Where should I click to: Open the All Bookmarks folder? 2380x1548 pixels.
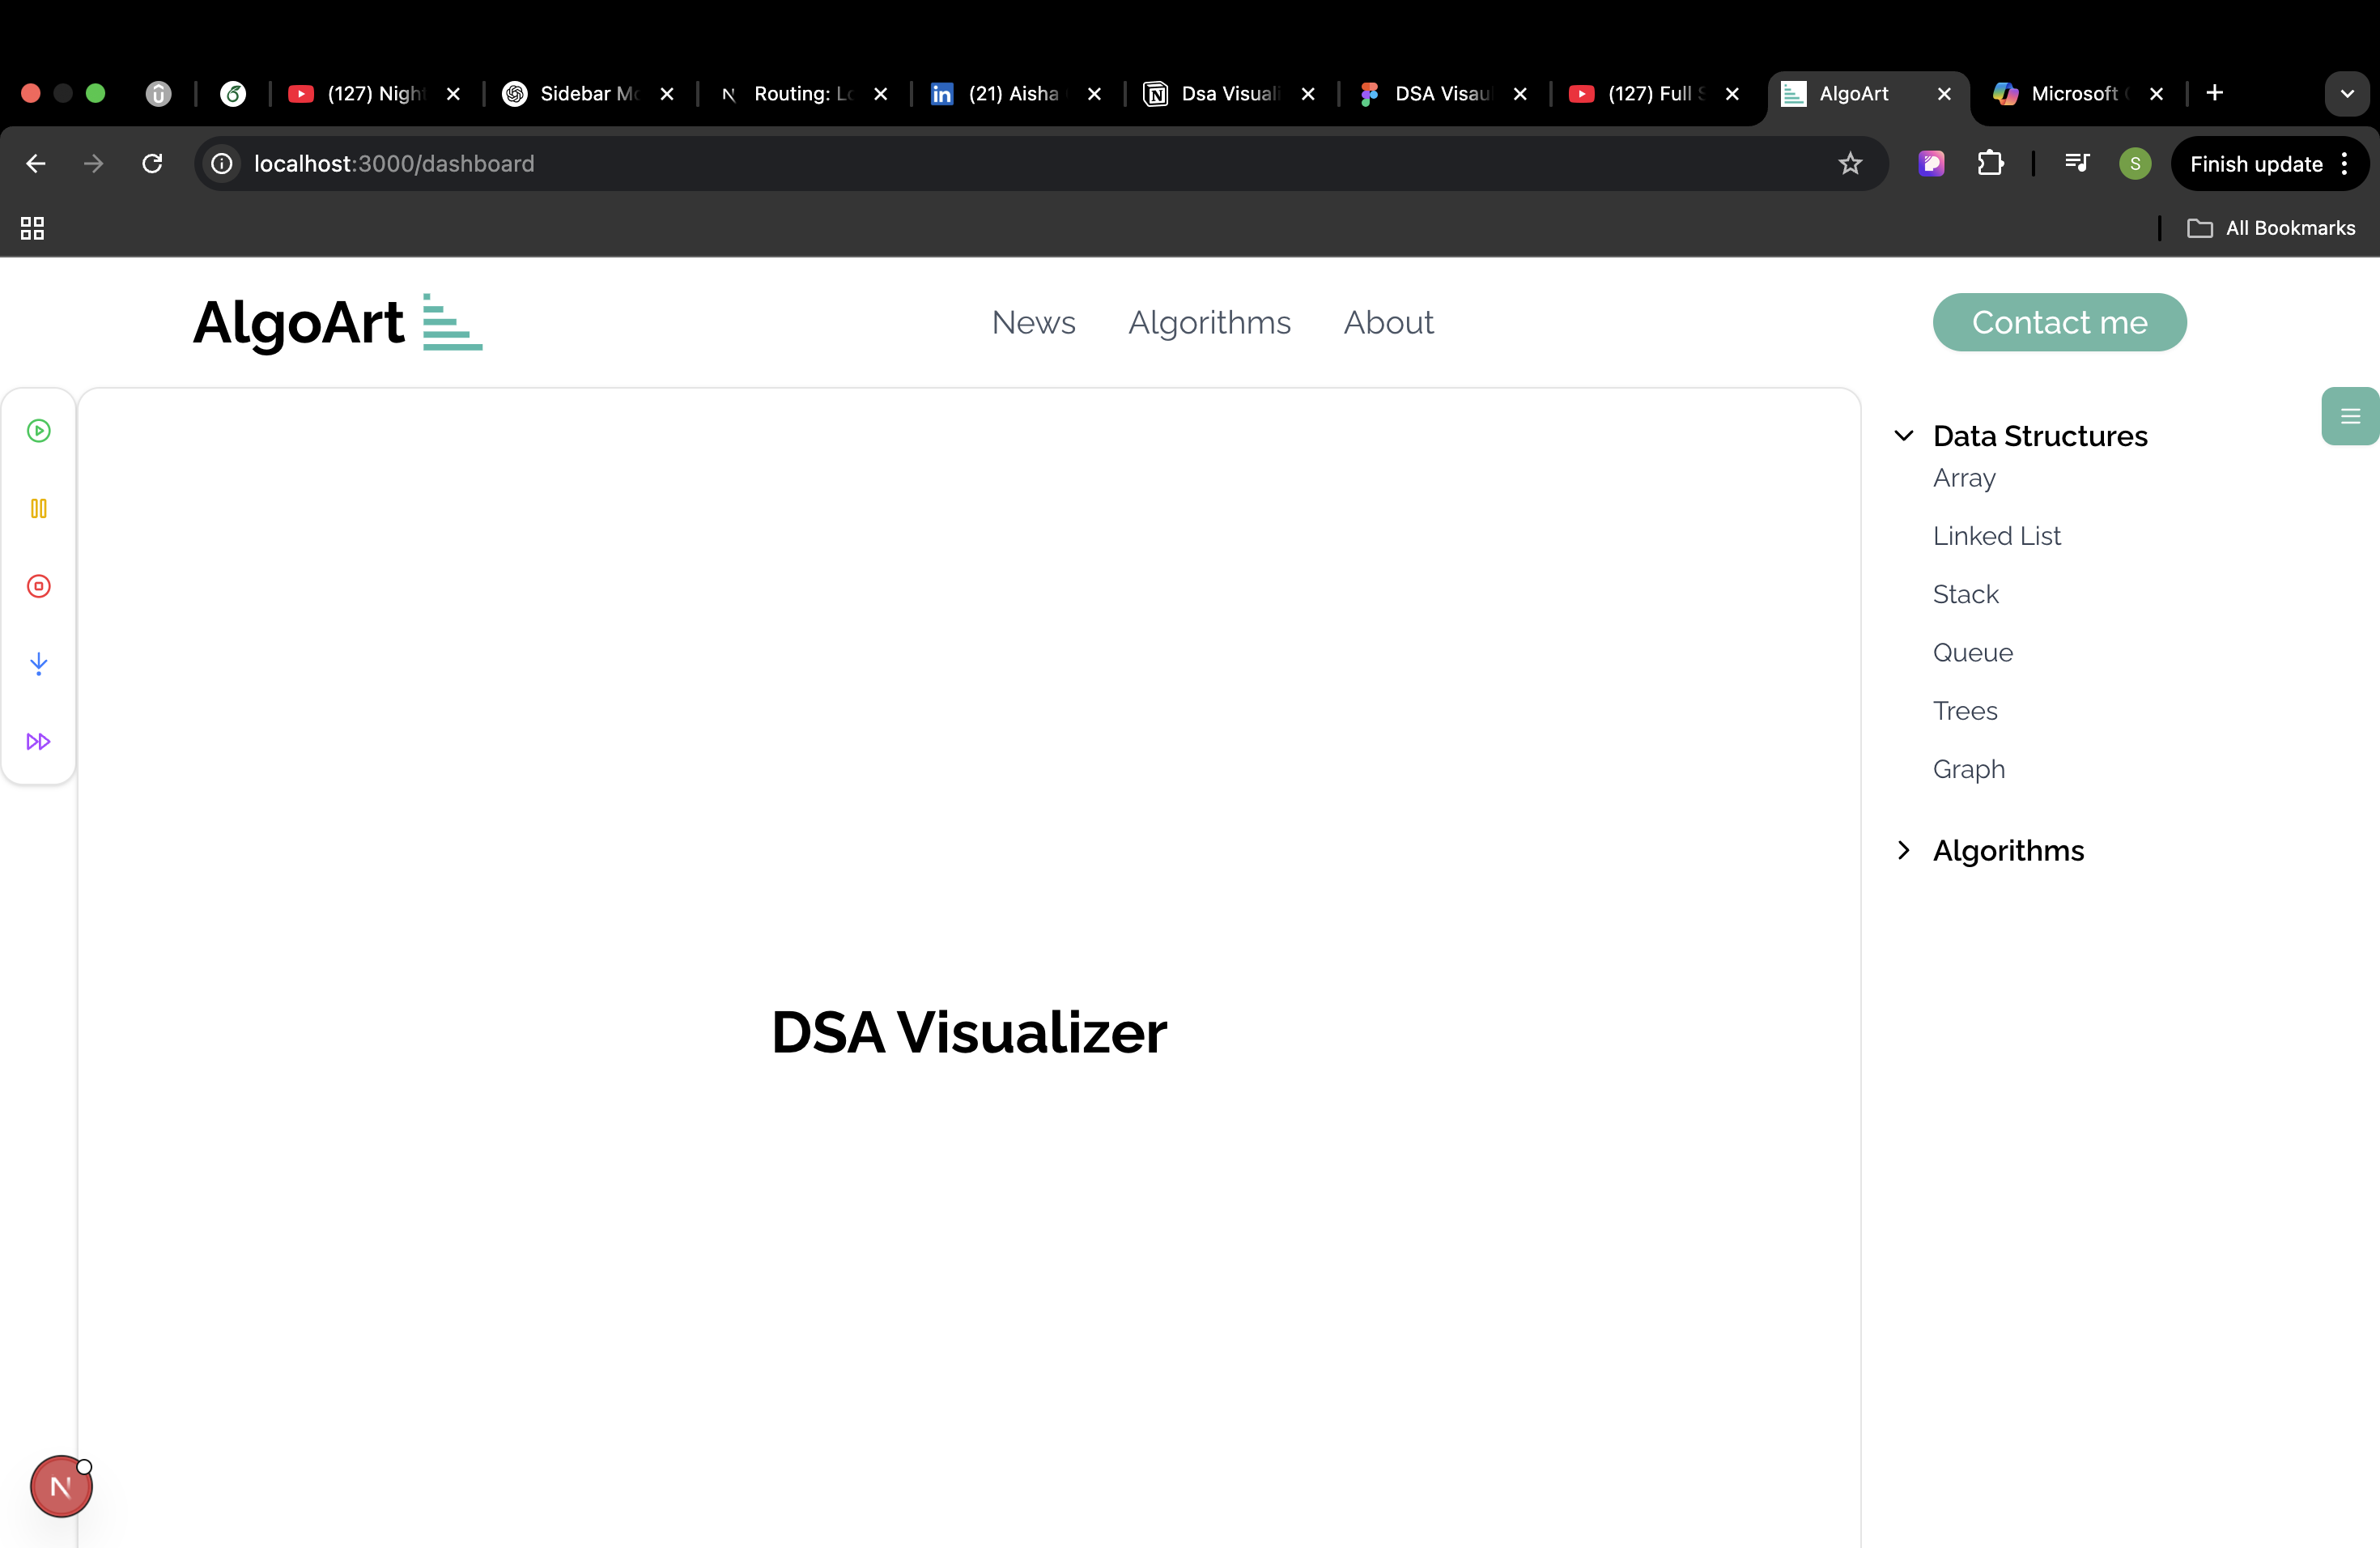pos(2271,228)
